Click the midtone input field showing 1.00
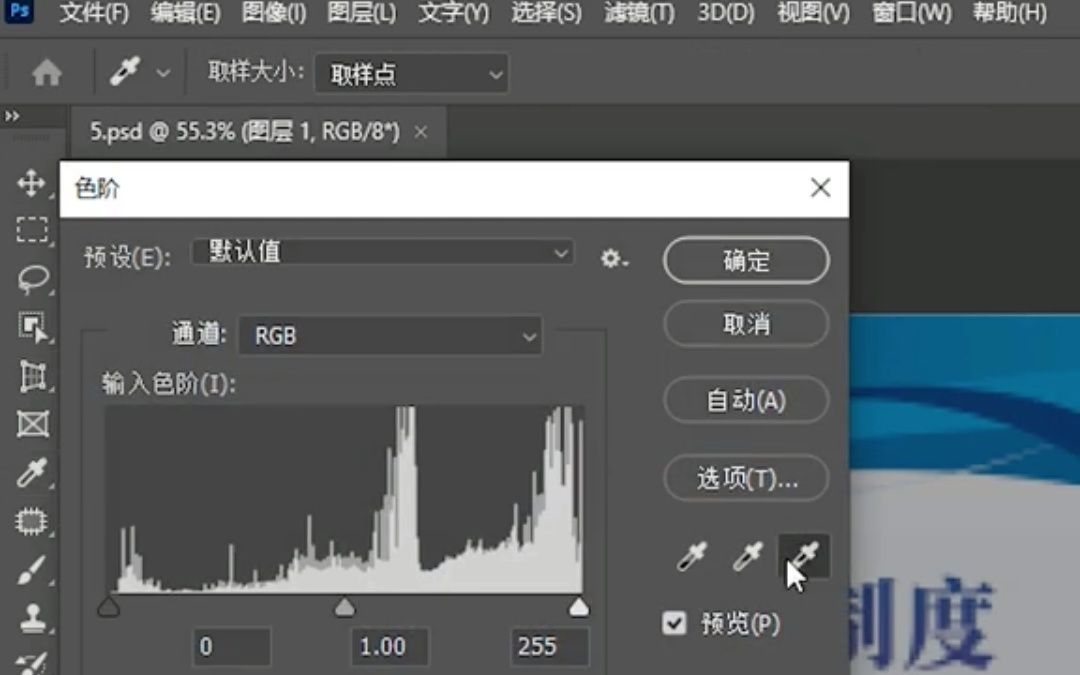This screenshot has height=675, width=1080. (x=389, y=647)
